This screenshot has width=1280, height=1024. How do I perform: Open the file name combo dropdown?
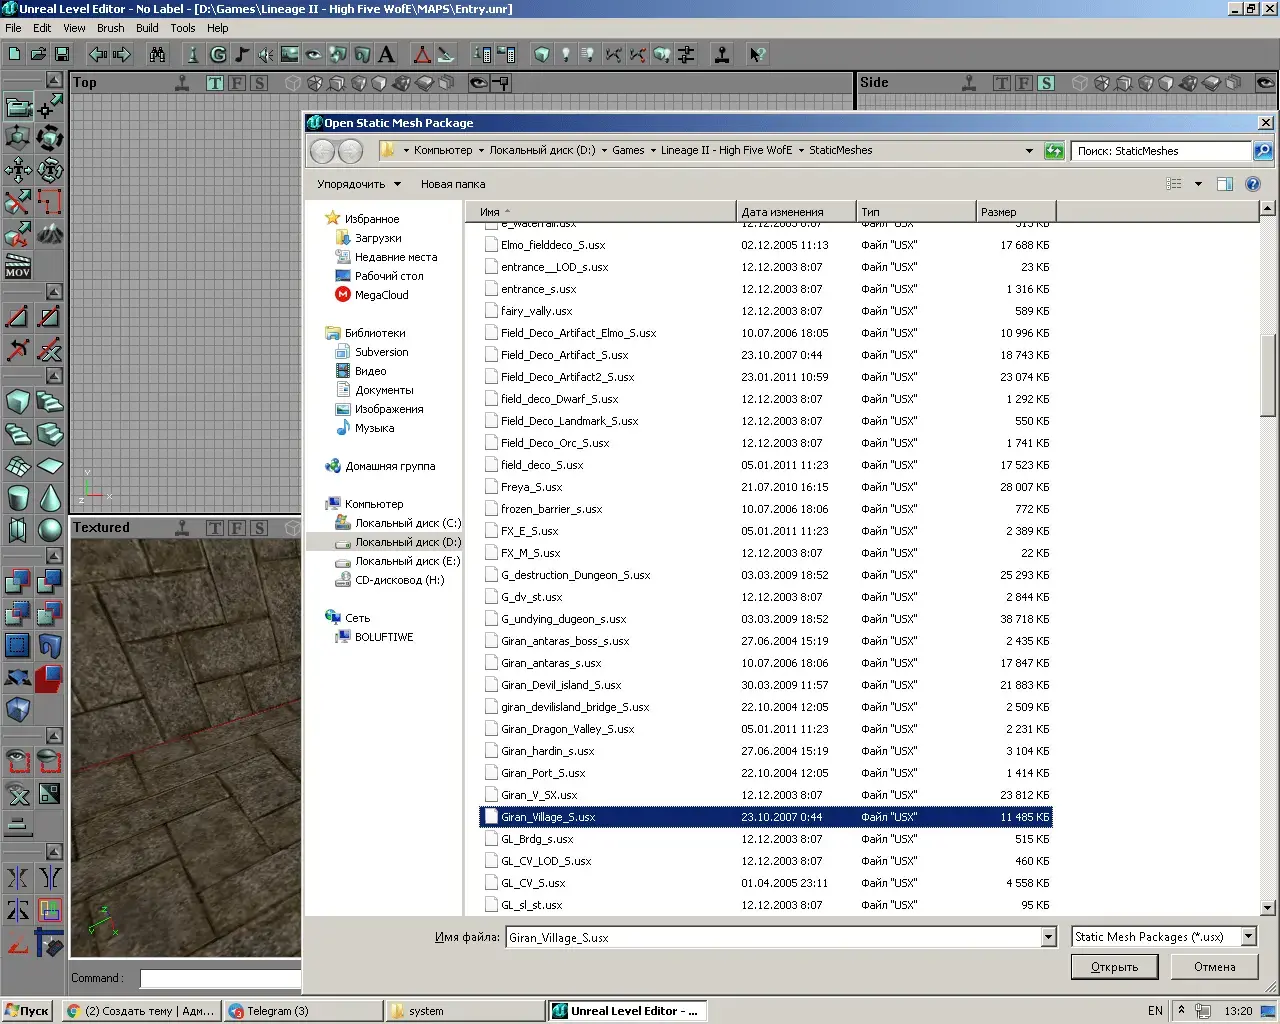coord(1048,937)
